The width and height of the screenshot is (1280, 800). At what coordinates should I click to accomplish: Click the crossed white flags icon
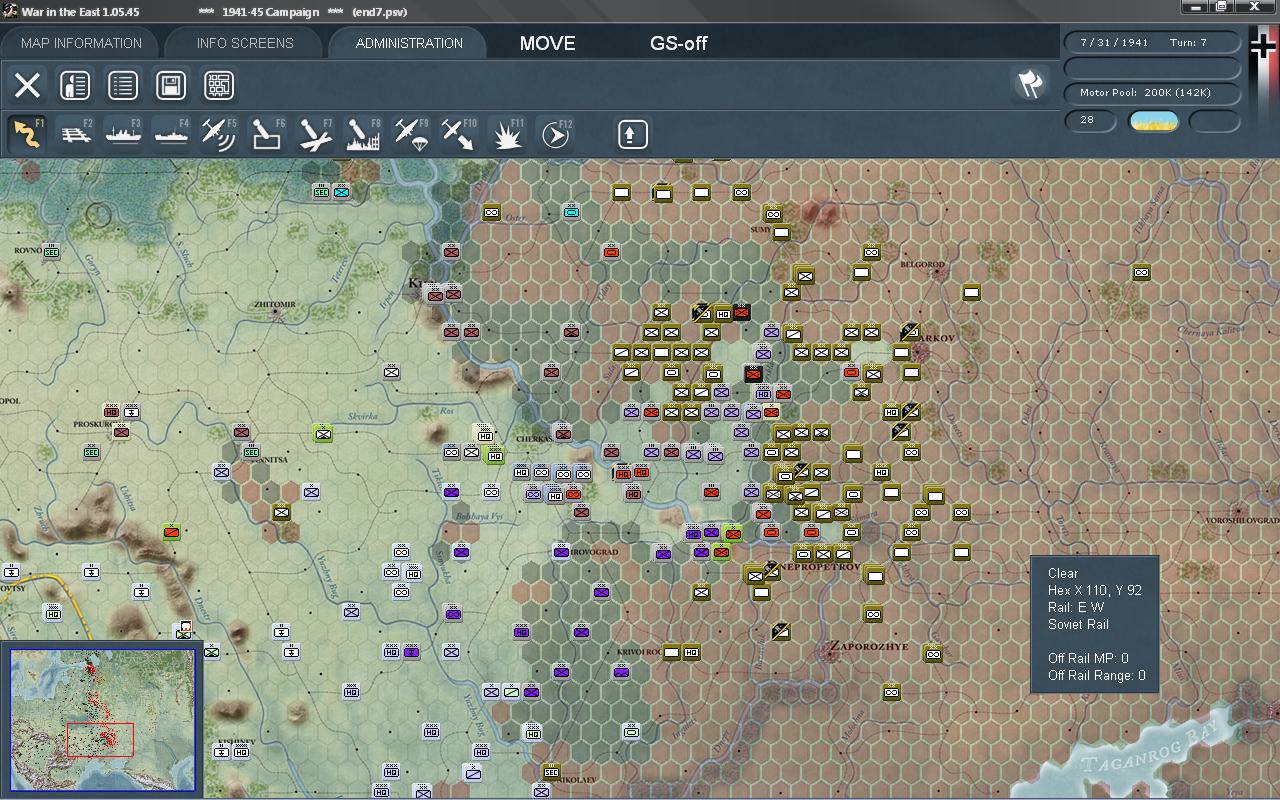(1030, 85)
